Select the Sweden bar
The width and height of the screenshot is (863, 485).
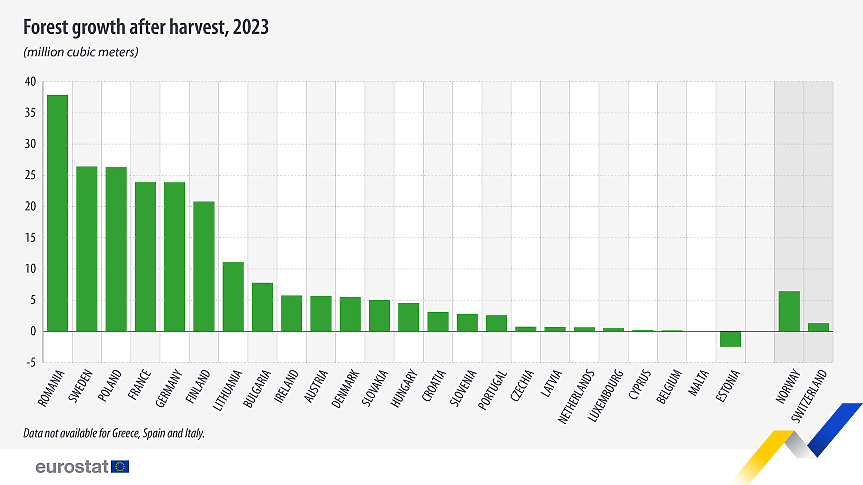(x=87, y=249)
